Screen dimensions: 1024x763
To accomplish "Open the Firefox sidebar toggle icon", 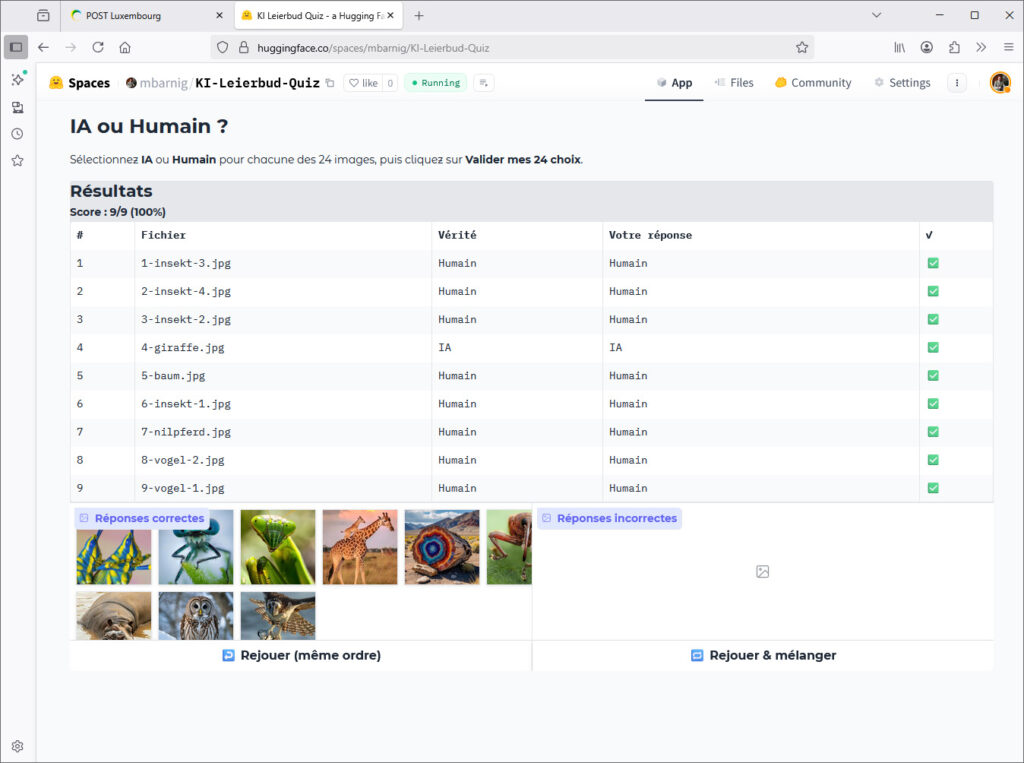I will pyautogui.click(x=16, y=47).
